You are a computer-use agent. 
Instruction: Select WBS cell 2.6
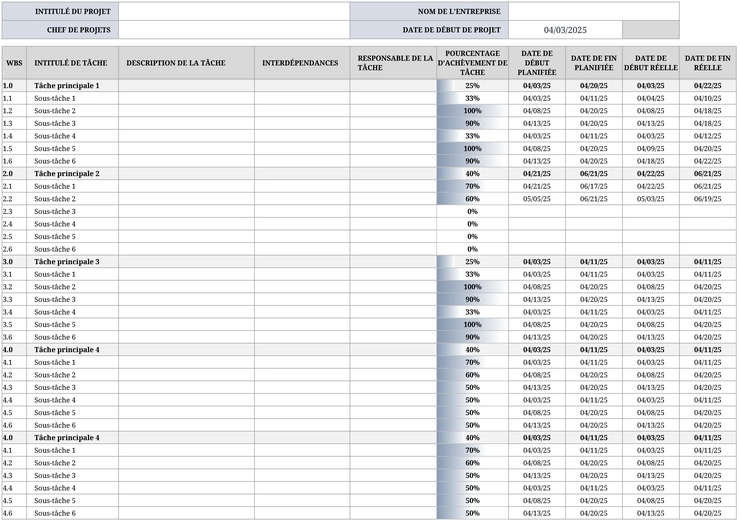[x=14, y=249]
